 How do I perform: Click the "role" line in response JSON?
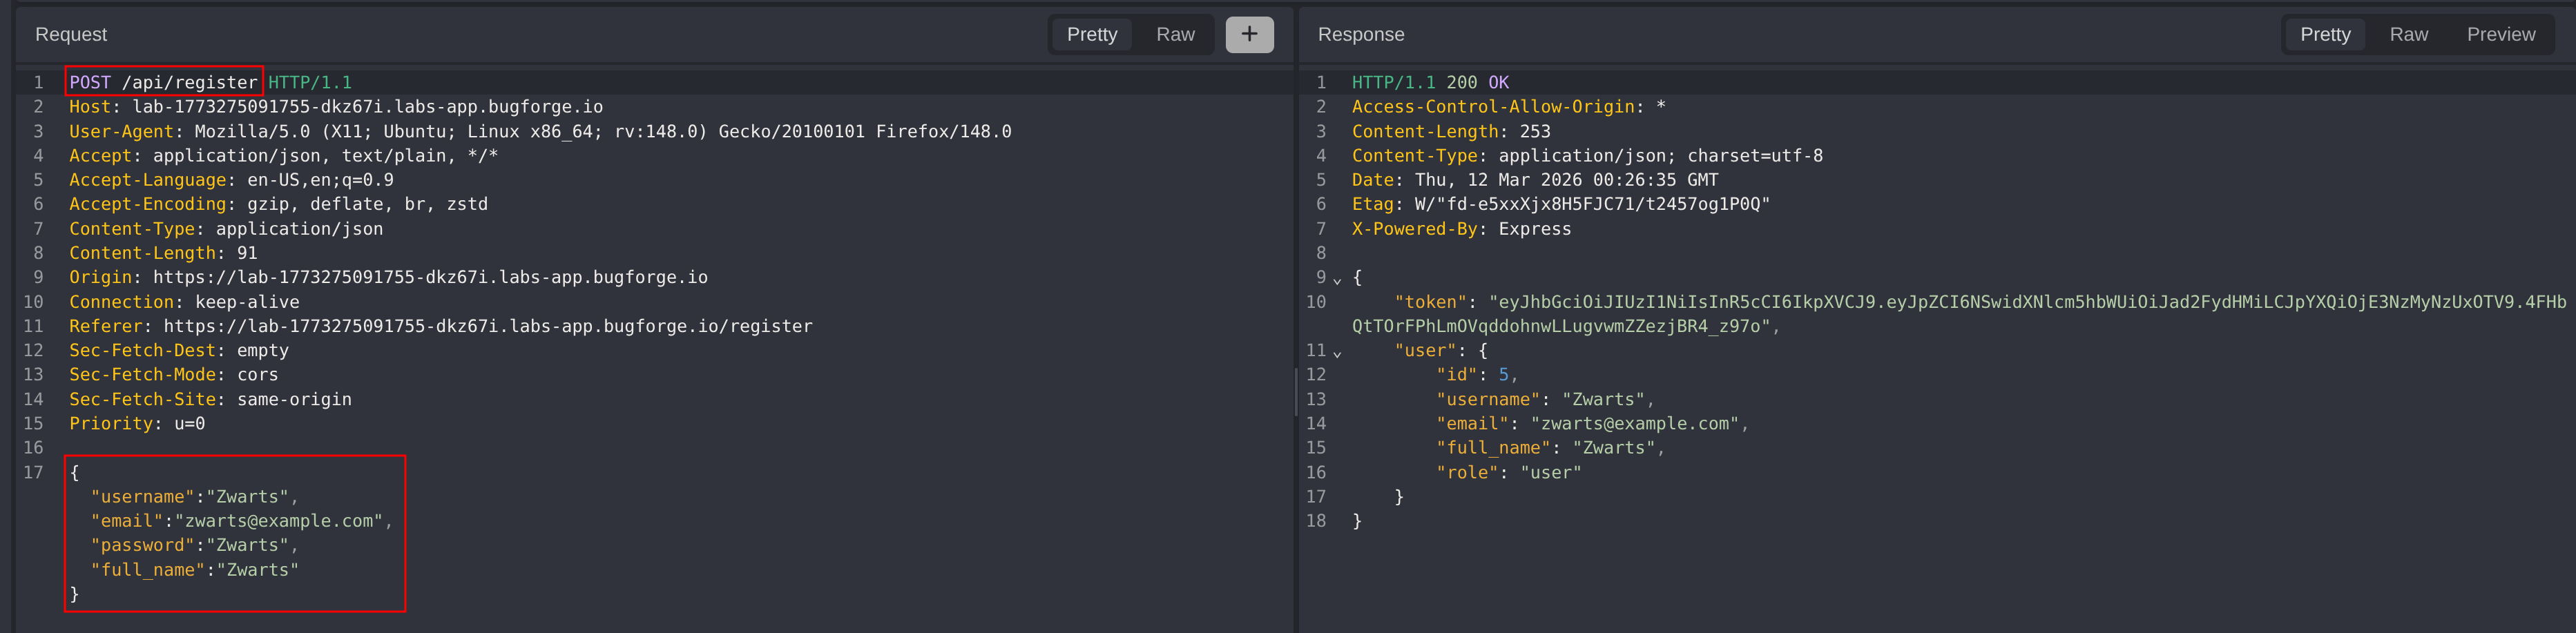click(1508, 472)
